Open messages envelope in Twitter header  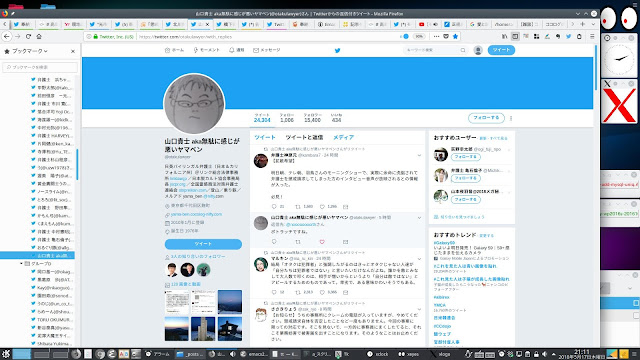(x=267, y=50)
